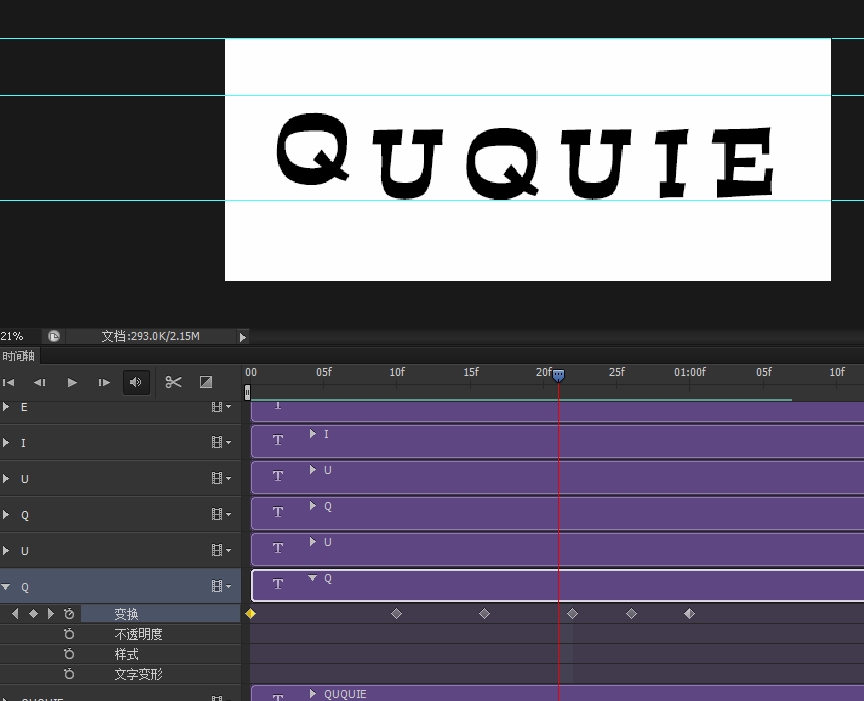Toggle stopwatch for 样式 property
The image size is (864, 701).
69,654
